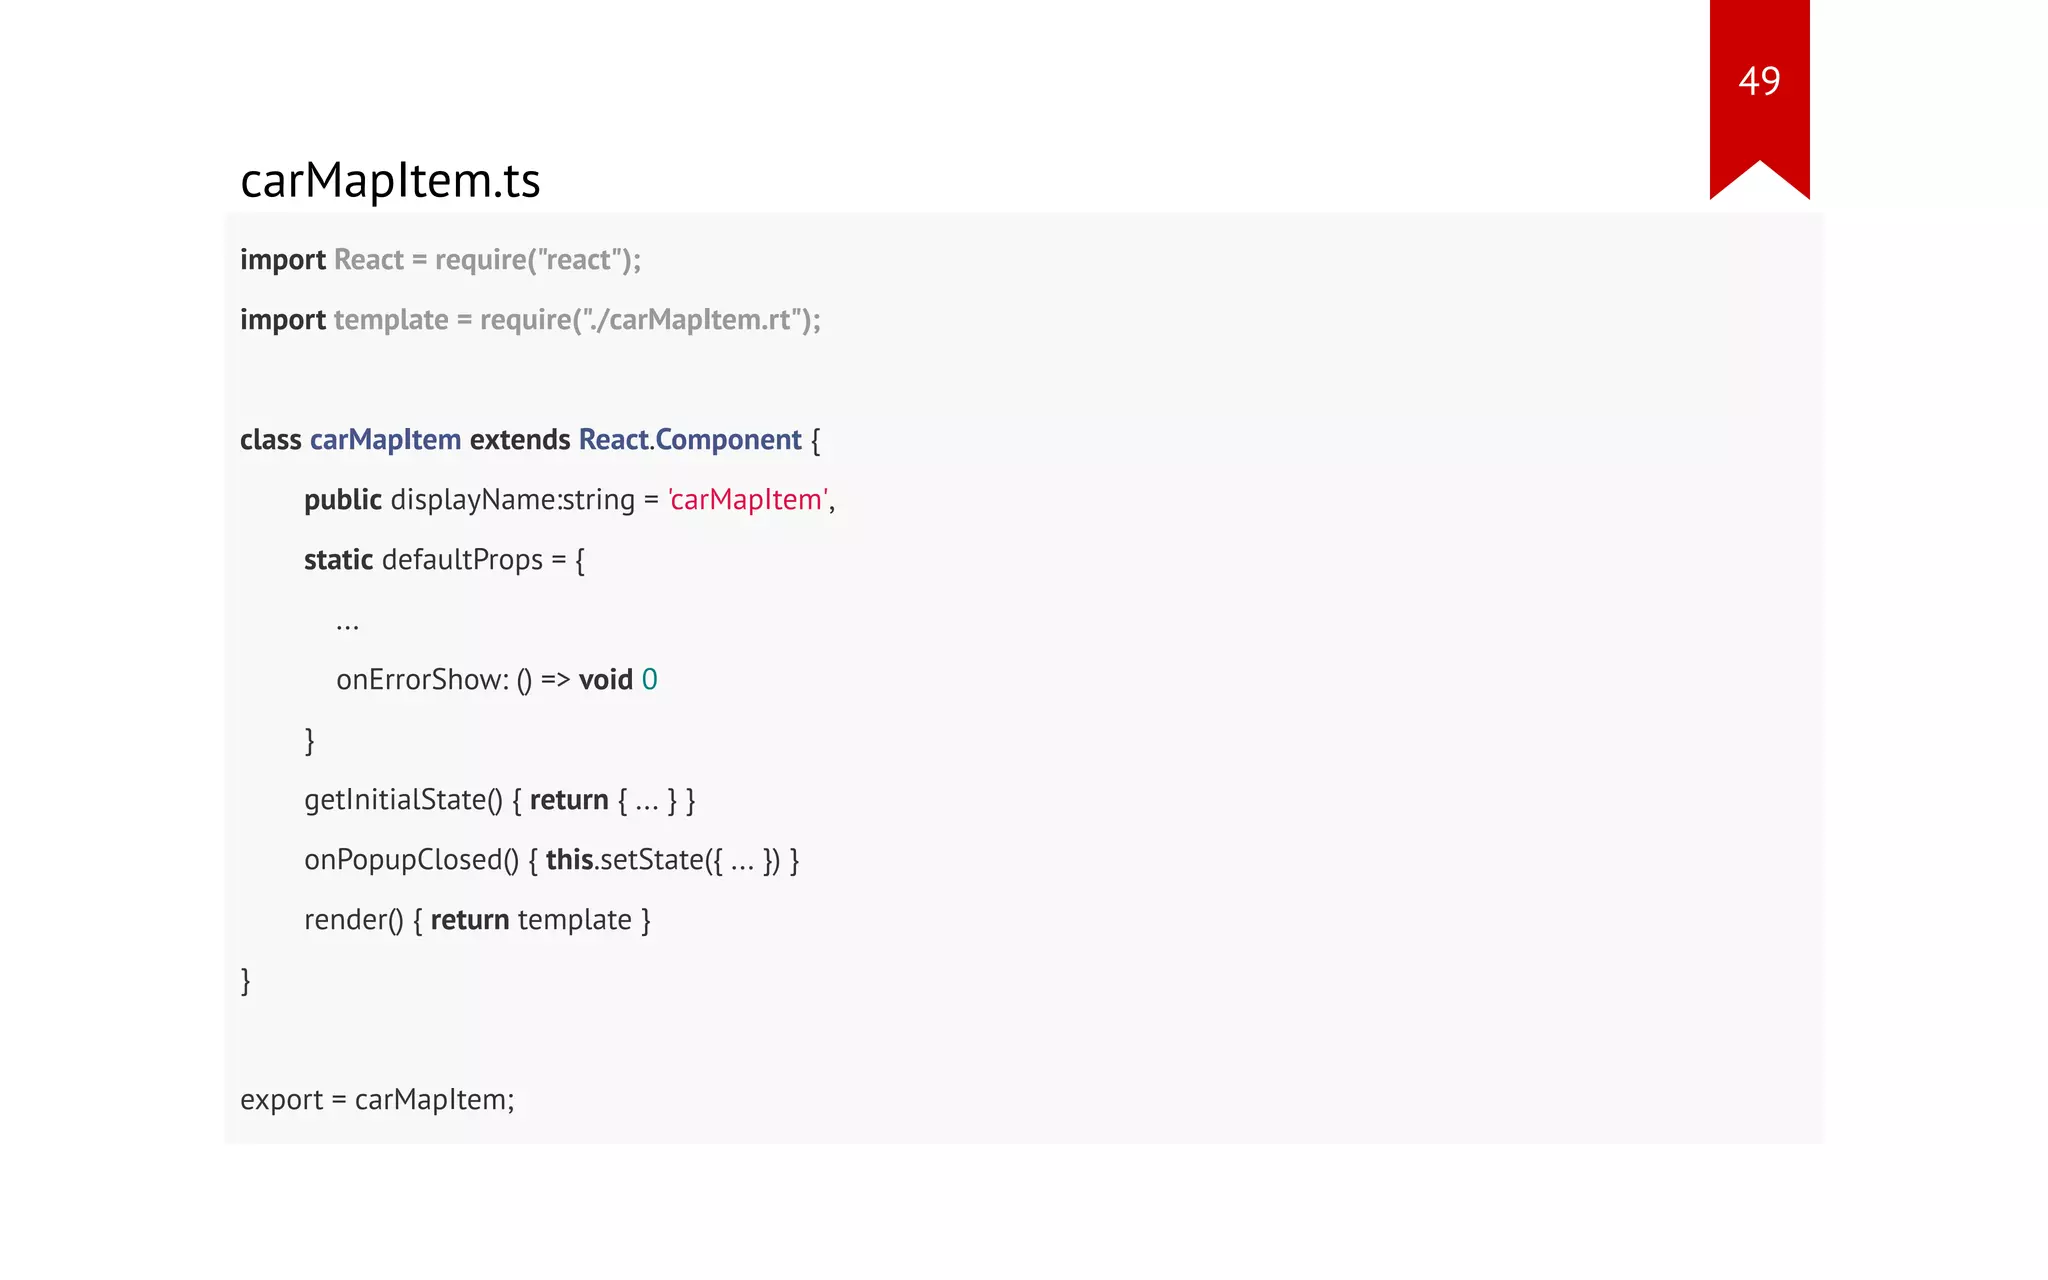Click the public displayName:string text
The height and width of the screenshot is (1280, 2048).
tap(469, 500)
